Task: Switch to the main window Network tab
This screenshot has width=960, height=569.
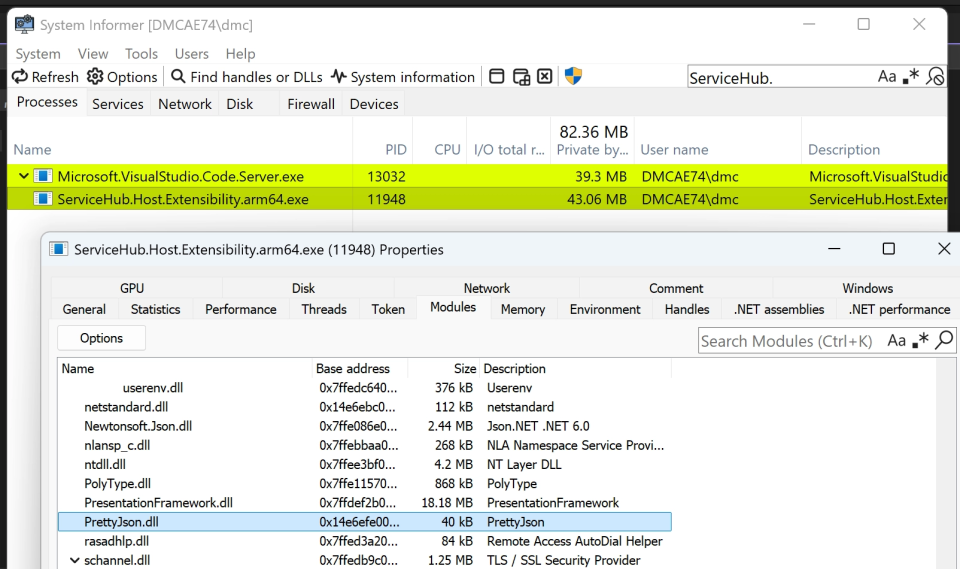Action: (x=185, y=104)
